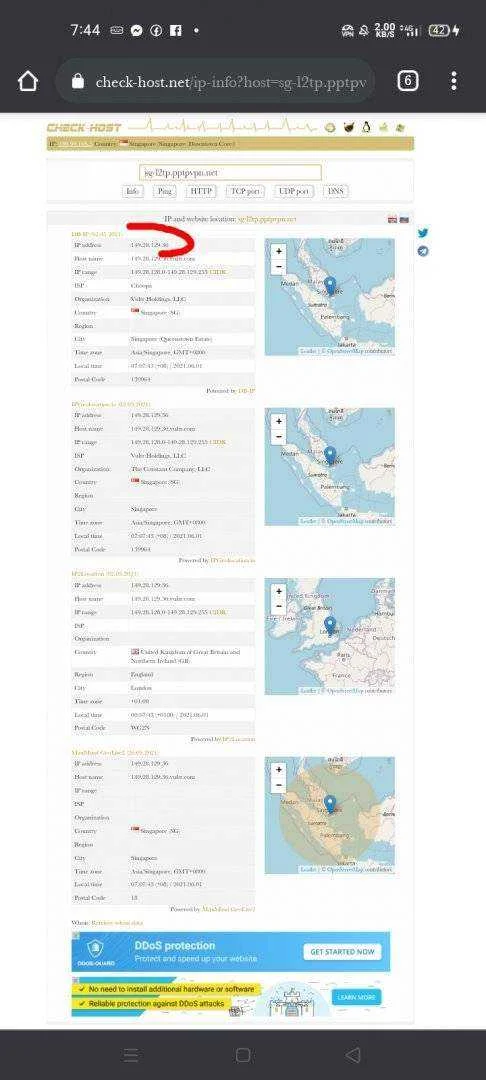Click the CIDR link in the IPGeolocation section

(x=218, y=442)
